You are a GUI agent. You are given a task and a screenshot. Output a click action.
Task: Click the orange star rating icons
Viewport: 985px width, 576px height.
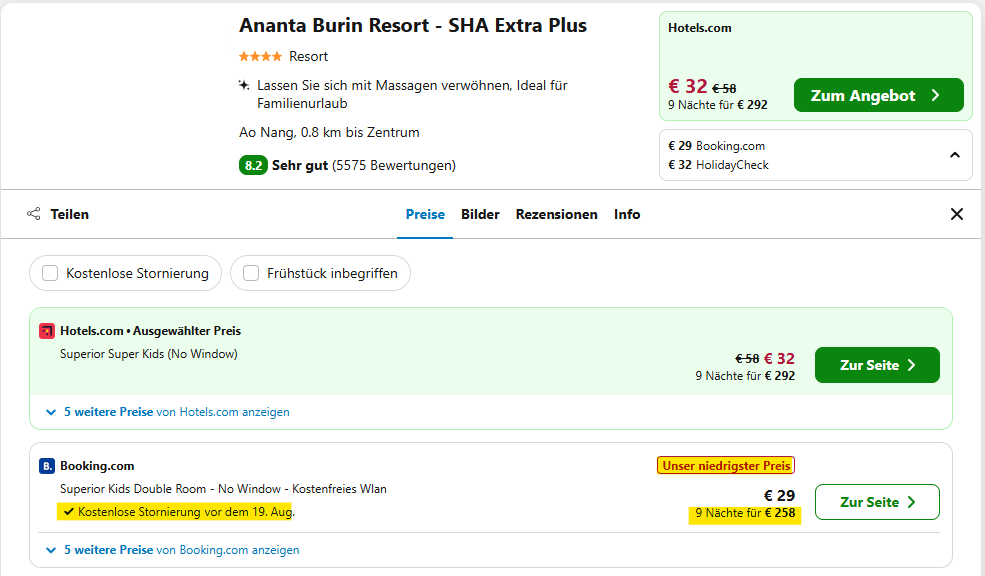coord(260,57)
